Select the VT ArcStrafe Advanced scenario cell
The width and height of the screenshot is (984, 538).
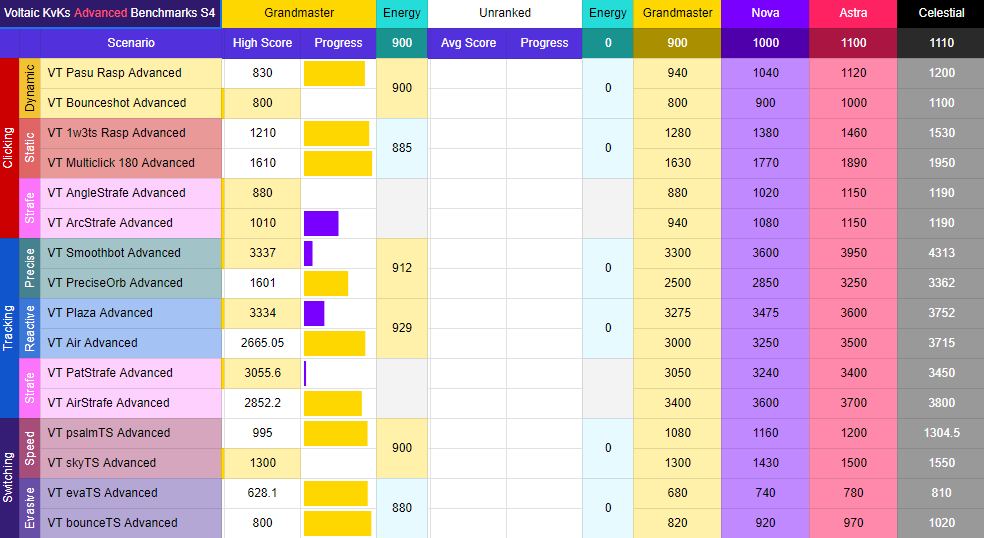(131, 223)
